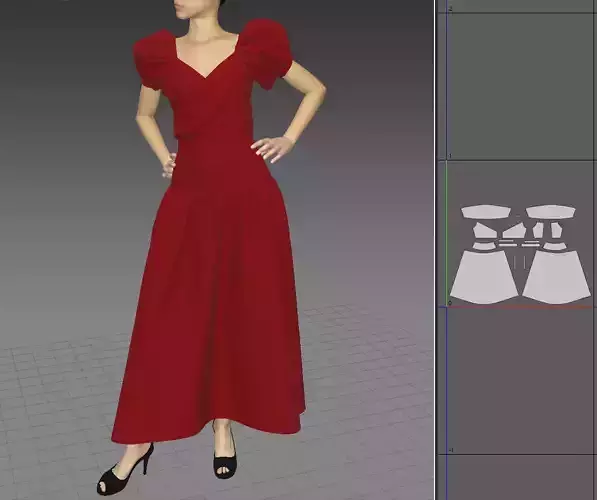
Task: Select the left skirt pattern piece
Action: click(x=484, y=277)
